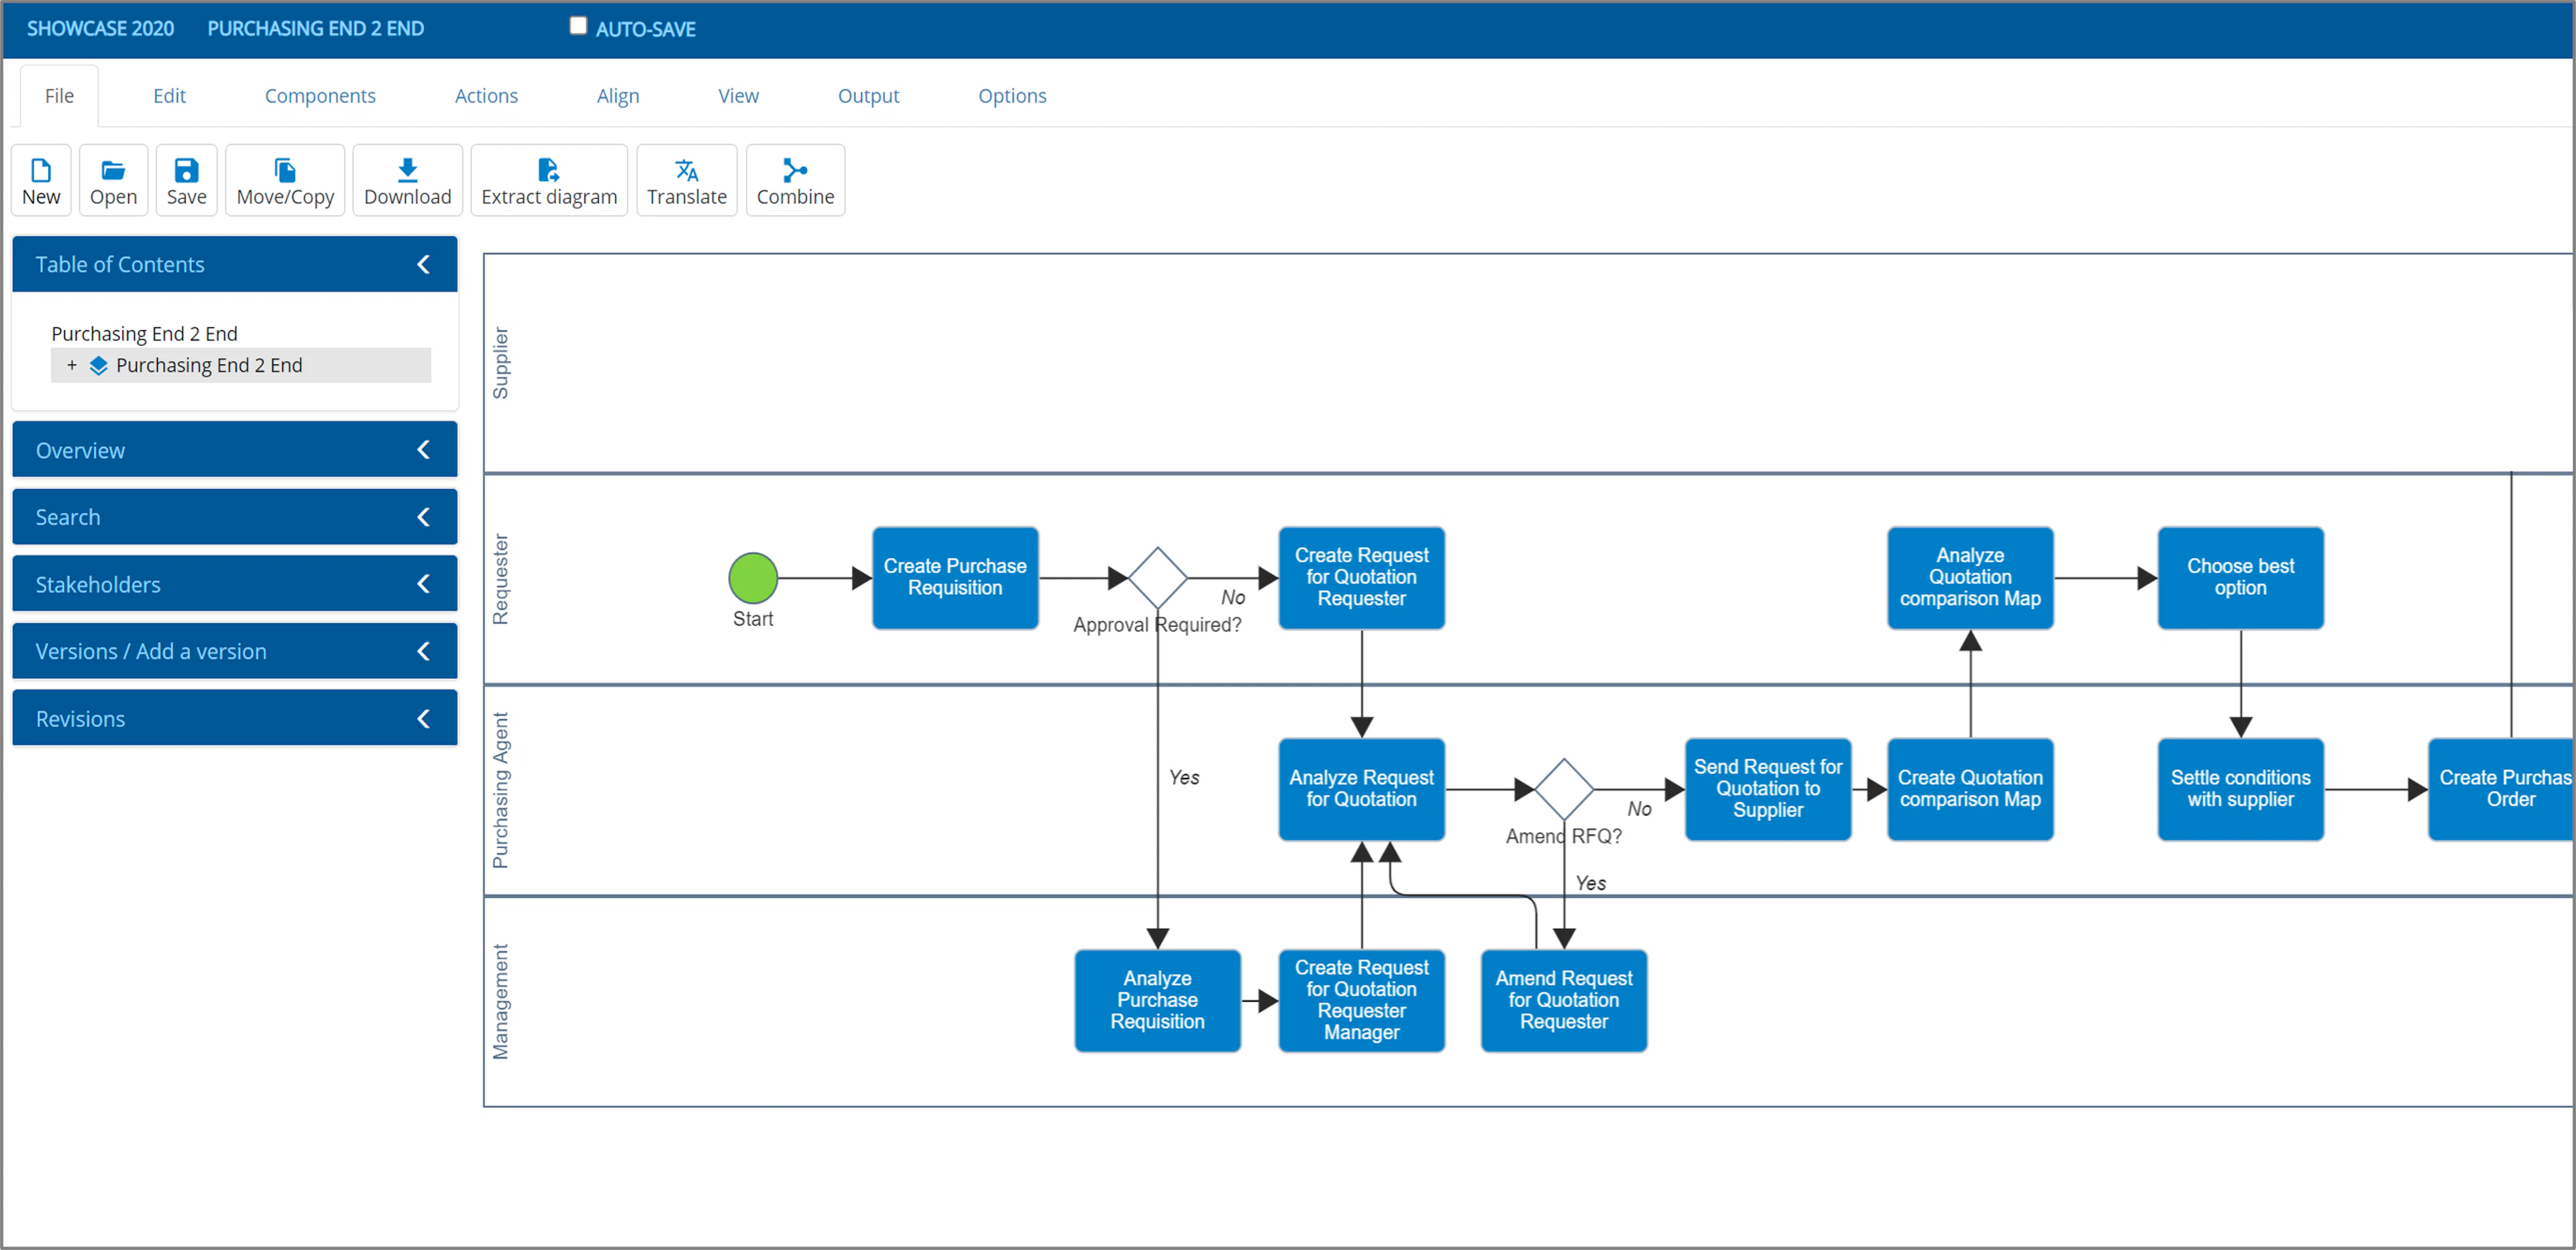Open the Actions menu

[486, 95]
